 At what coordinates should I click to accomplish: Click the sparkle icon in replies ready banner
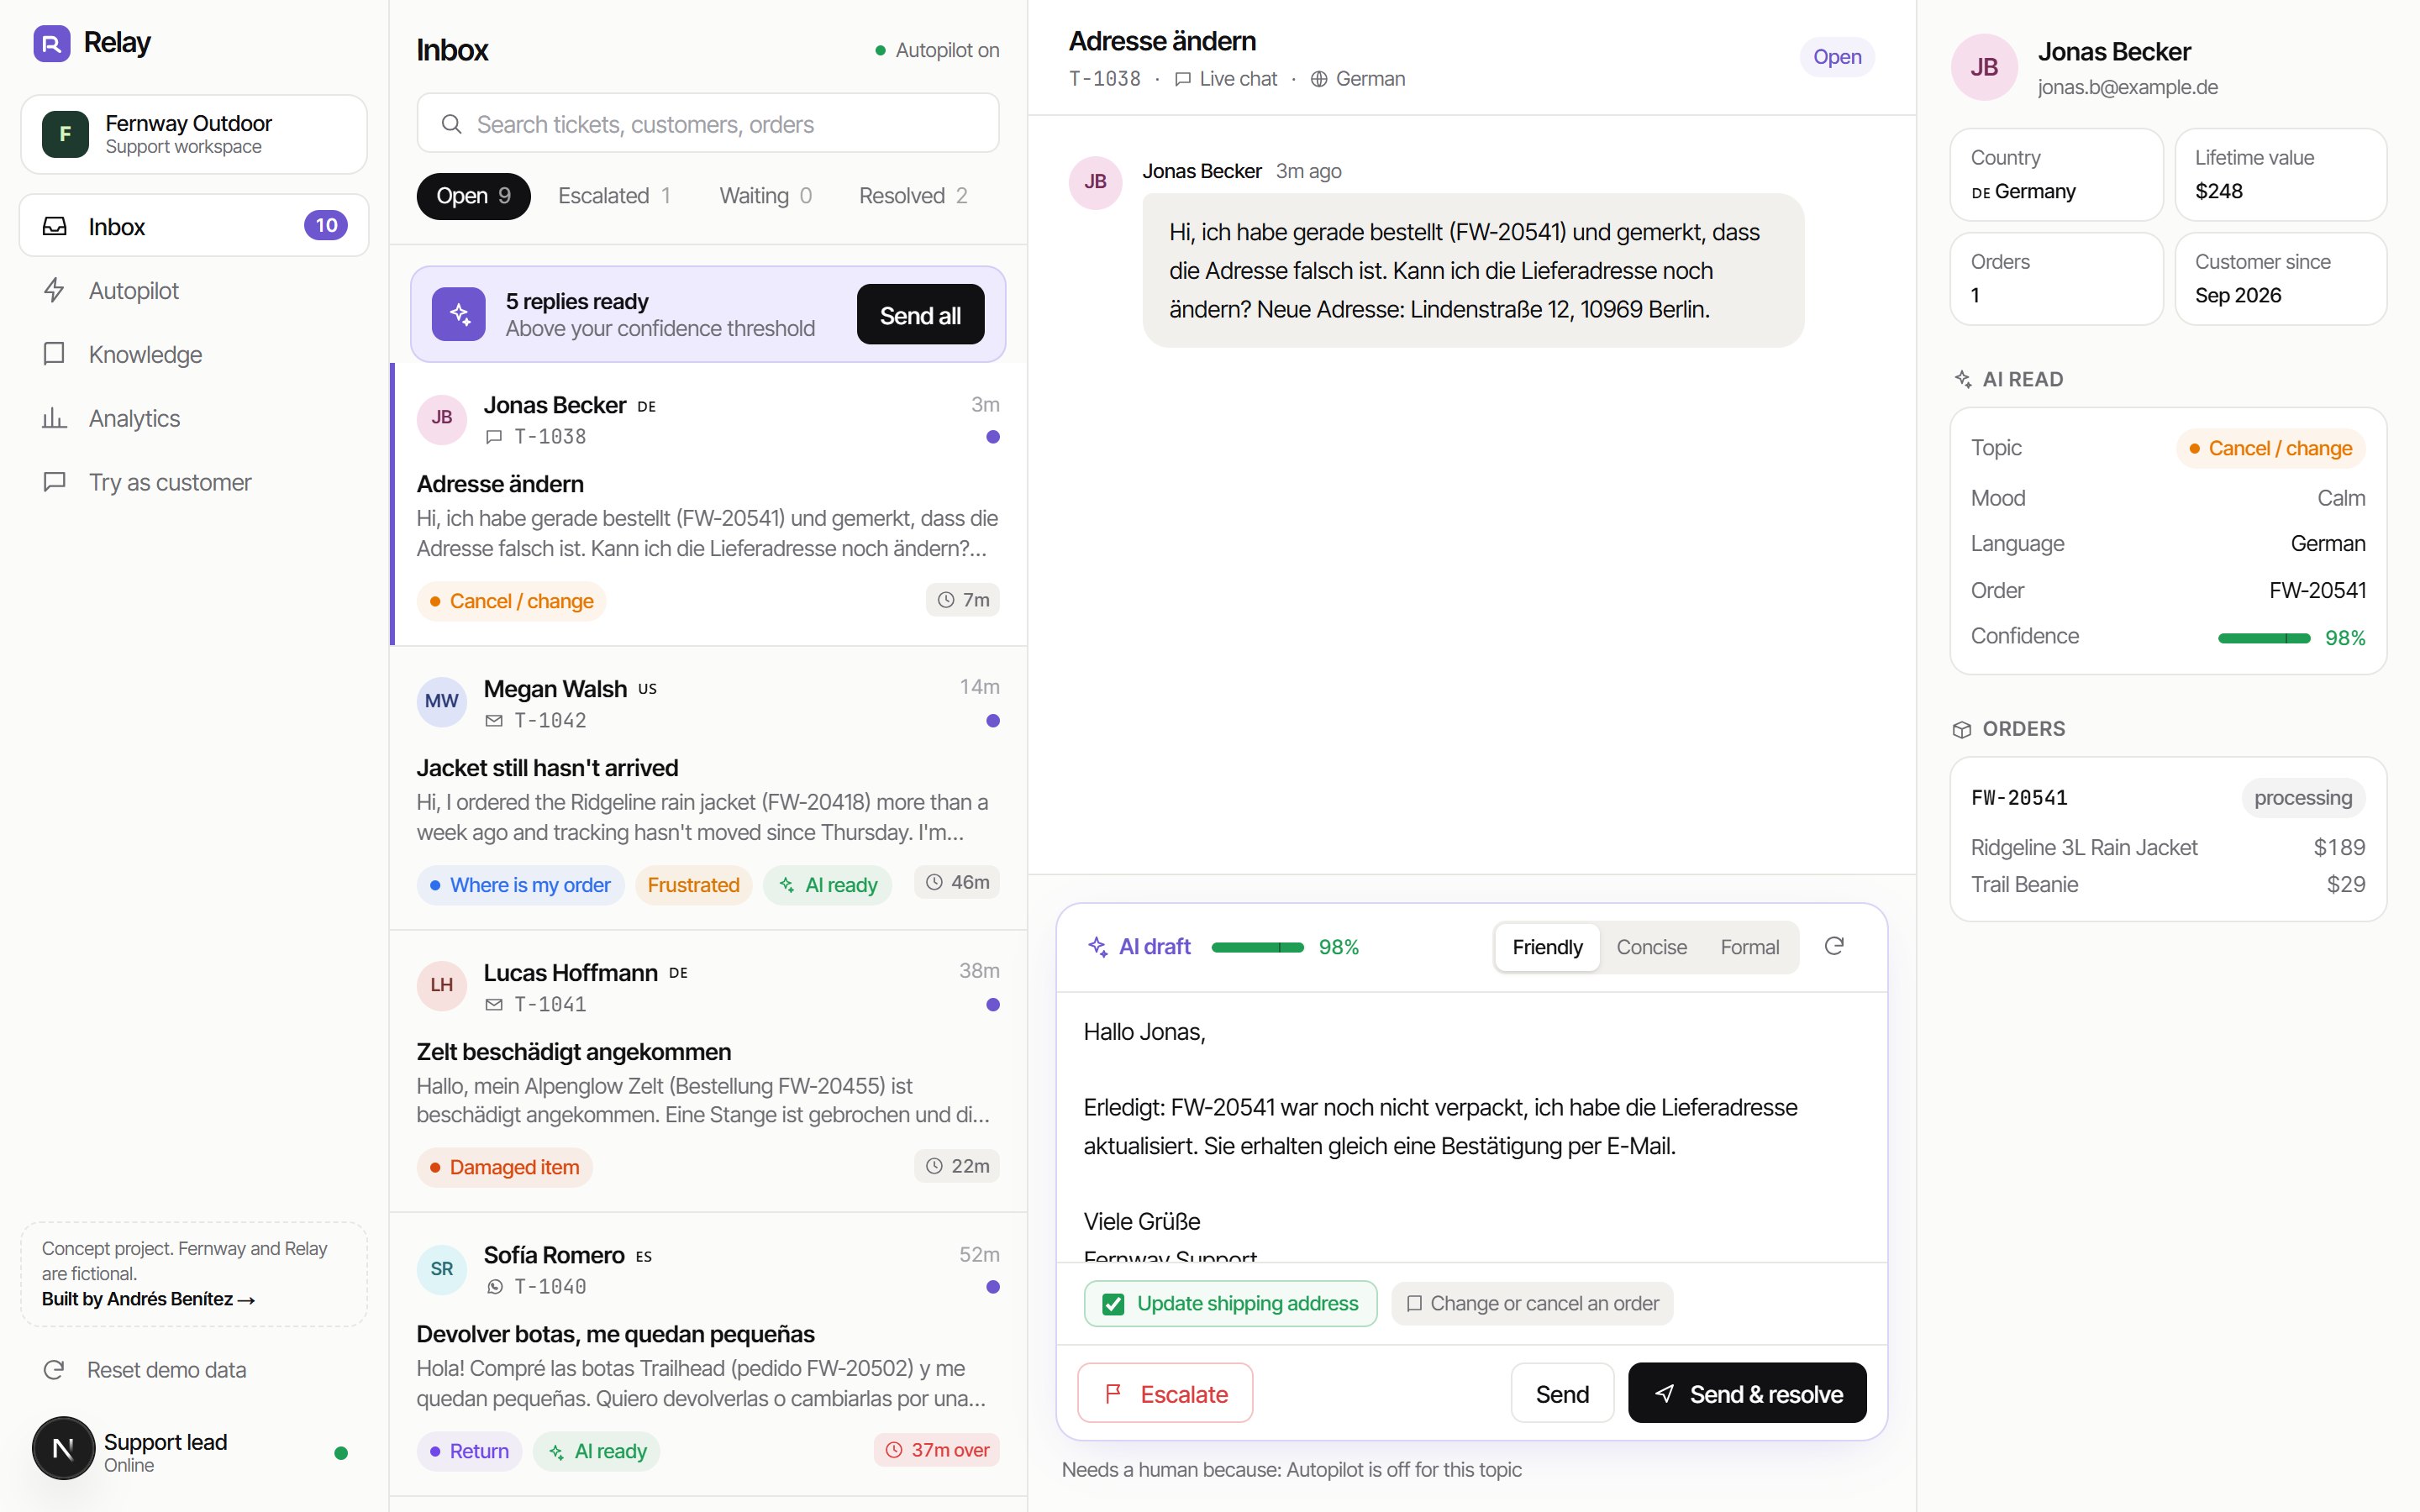click(459, 314)
